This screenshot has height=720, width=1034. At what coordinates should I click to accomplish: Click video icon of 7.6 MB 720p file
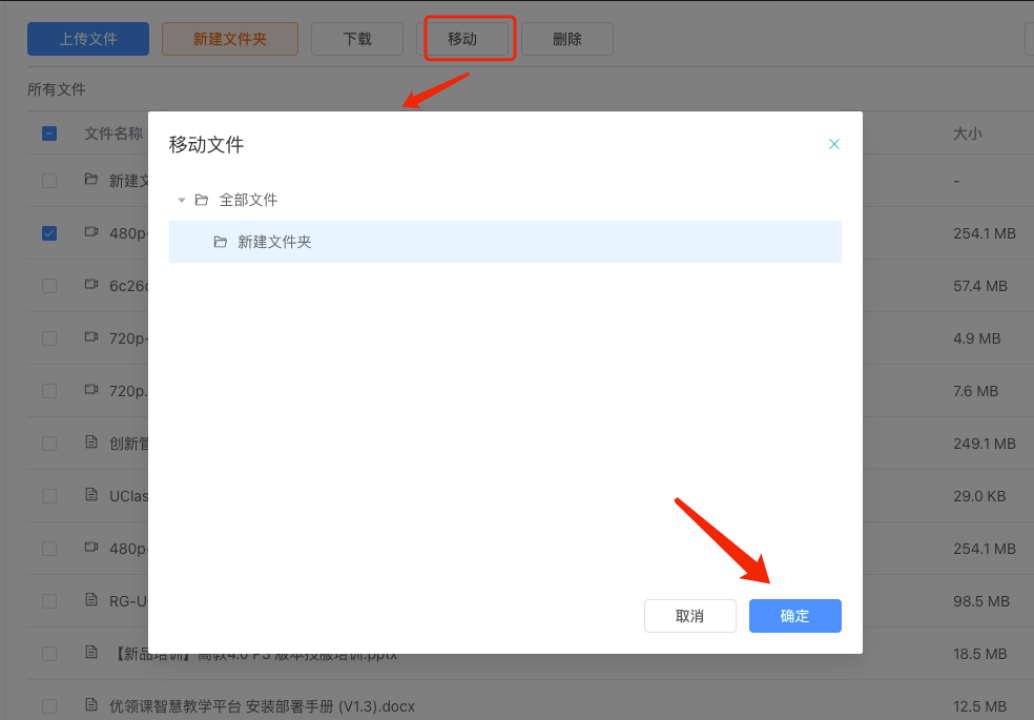[x=92, y=389]
